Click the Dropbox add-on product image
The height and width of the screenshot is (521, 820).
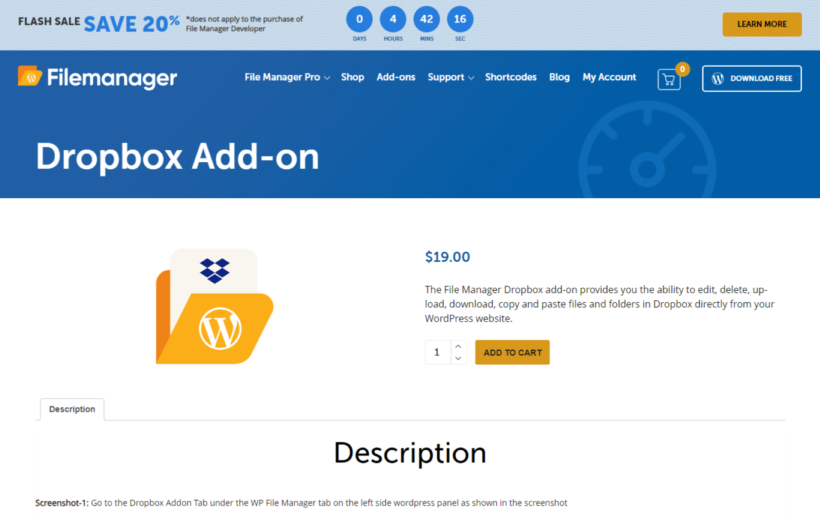coord(214,307)
